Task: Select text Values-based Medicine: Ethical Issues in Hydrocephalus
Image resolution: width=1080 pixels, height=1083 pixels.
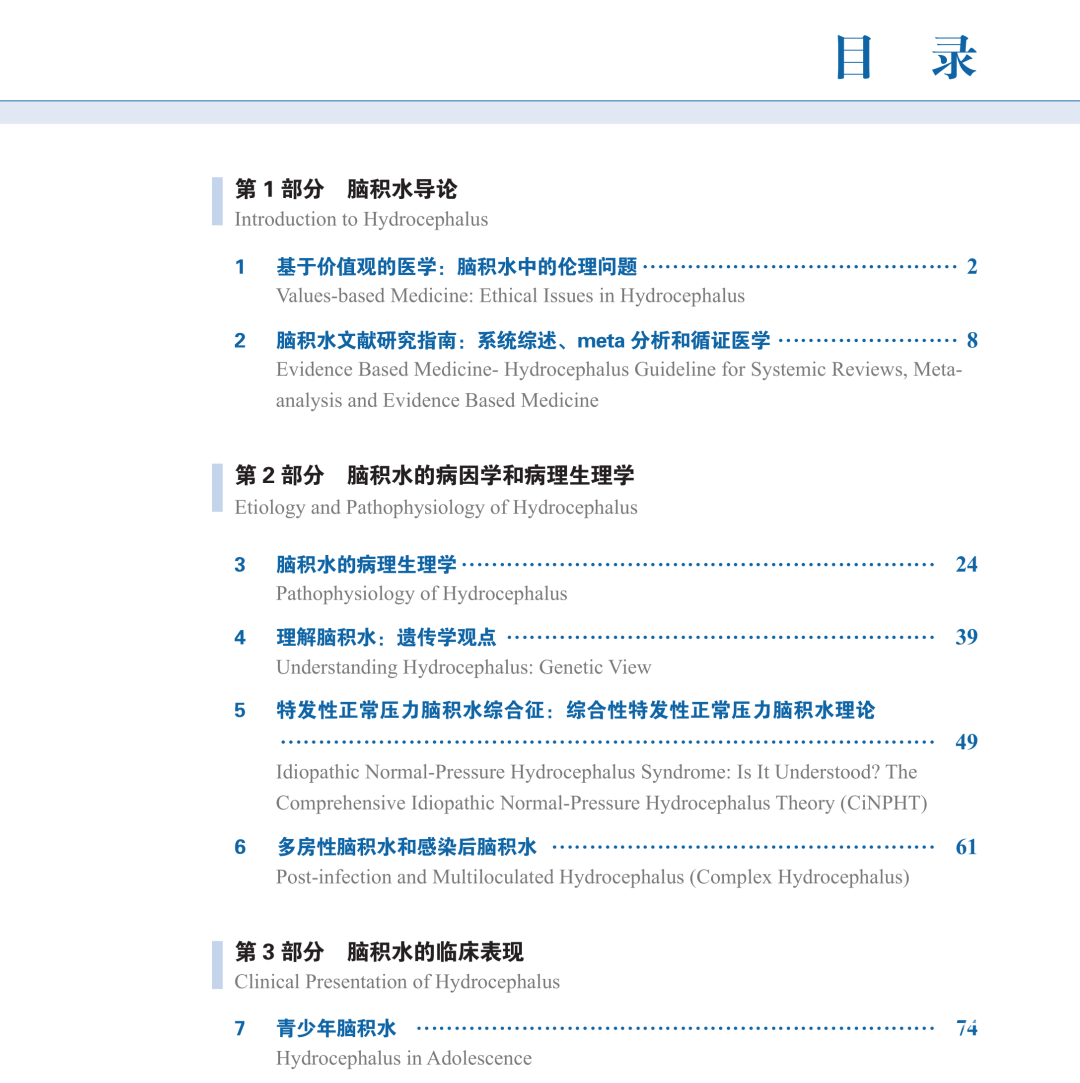Action: [x=510, y=296]
